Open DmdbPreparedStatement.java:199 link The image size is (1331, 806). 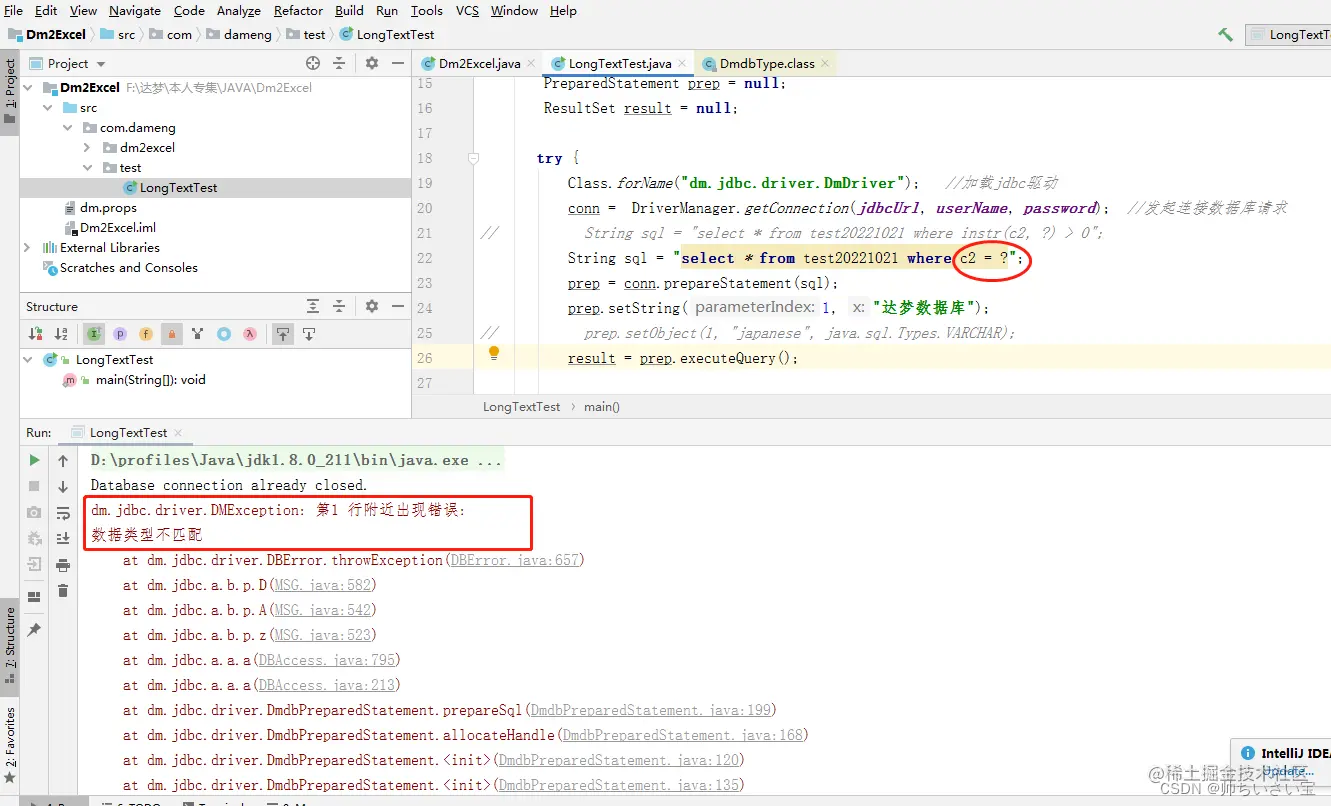pos(651,710)
